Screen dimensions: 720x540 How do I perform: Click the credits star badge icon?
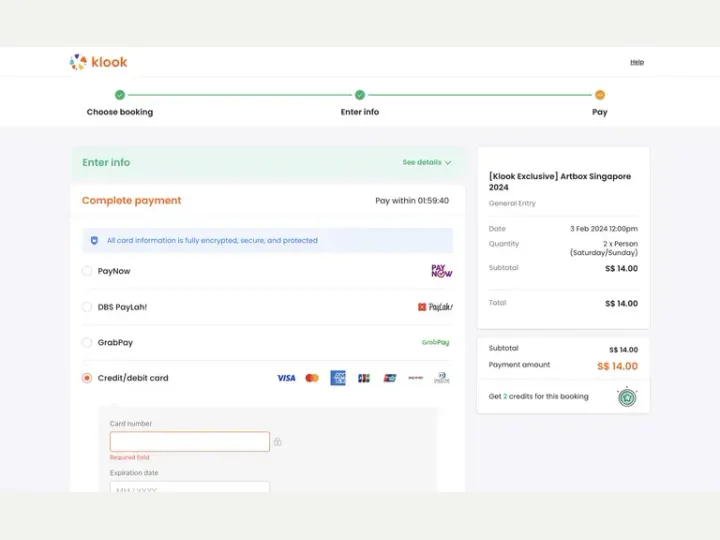coord(627,397)
